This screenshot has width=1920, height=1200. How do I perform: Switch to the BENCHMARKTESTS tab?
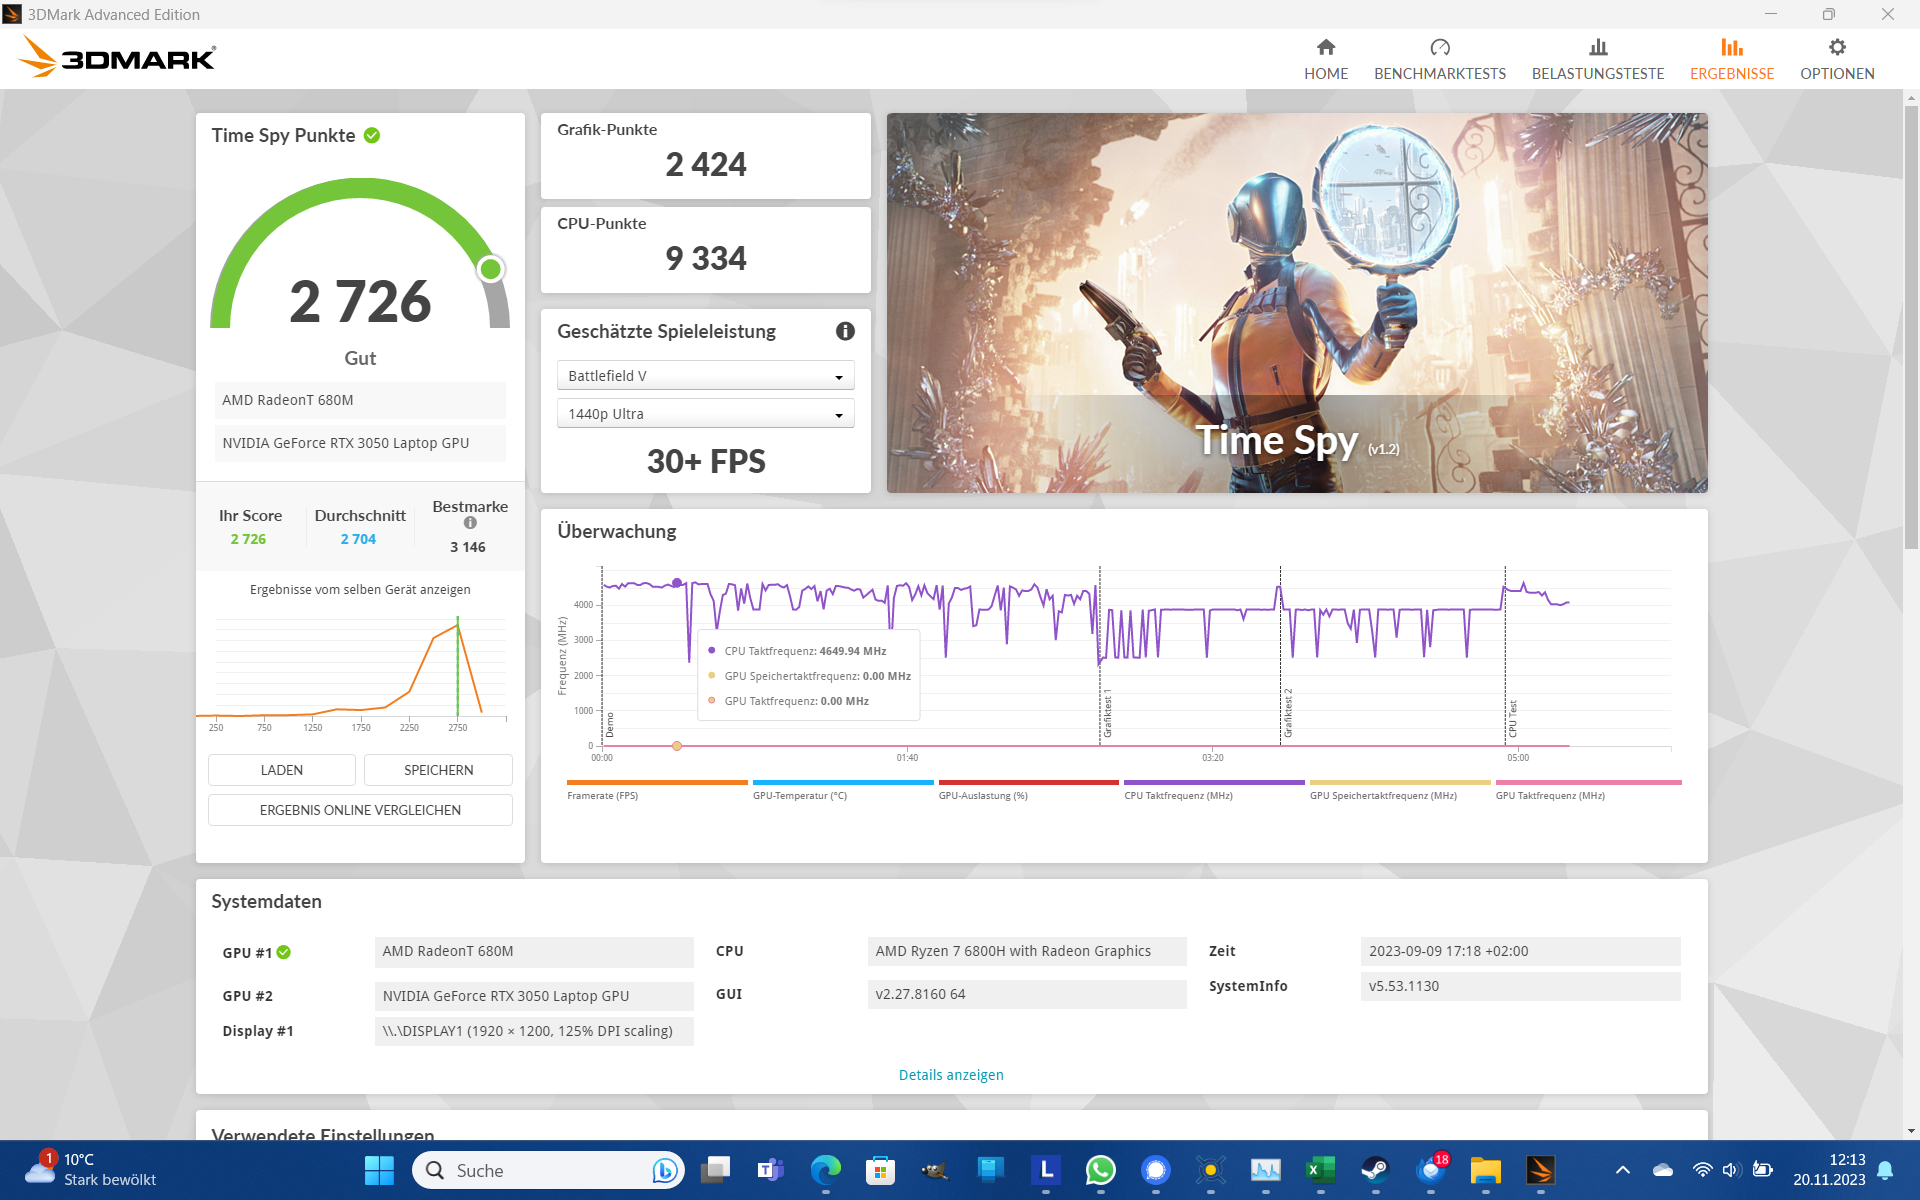1440,57
